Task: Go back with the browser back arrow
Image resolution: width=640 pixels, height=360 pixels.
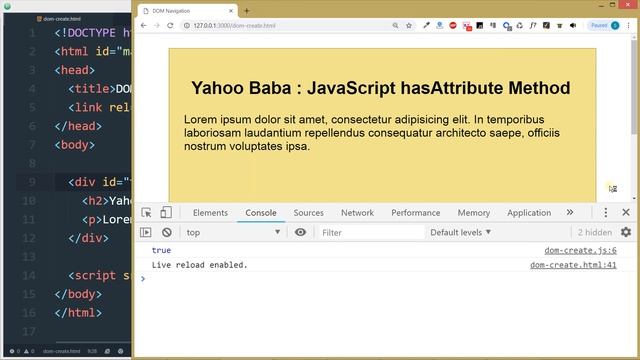Action: (144, 25)
